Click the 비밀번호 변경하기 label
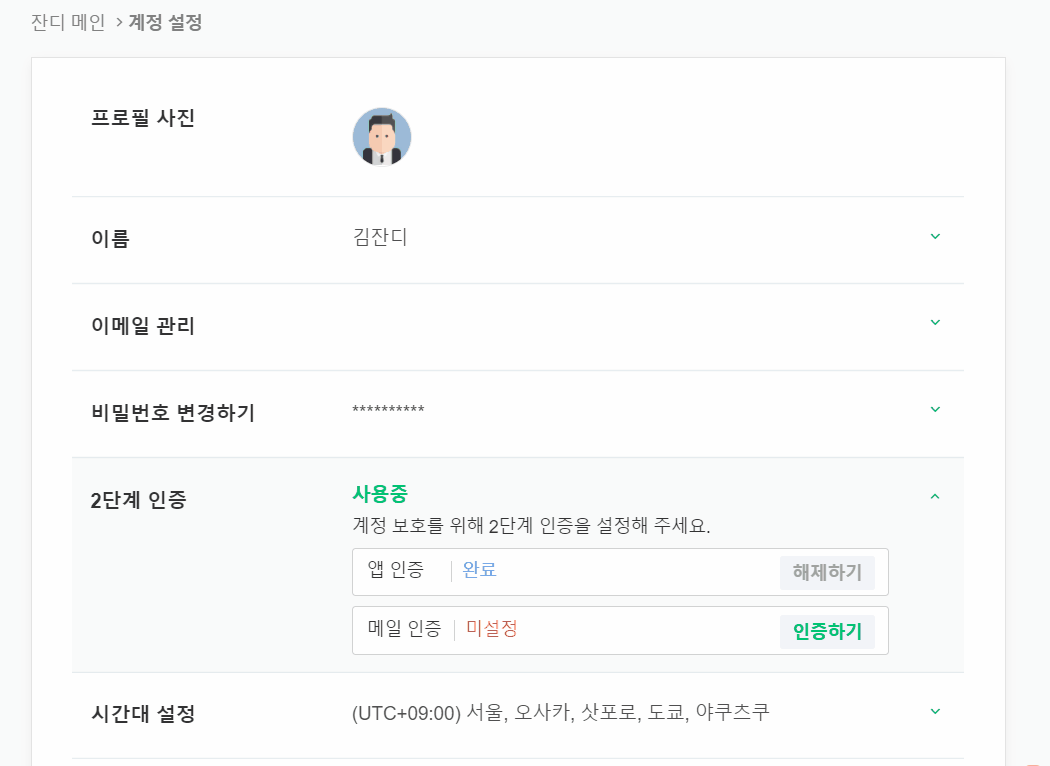Viewport: 1050px width, 766px height. 173,412
